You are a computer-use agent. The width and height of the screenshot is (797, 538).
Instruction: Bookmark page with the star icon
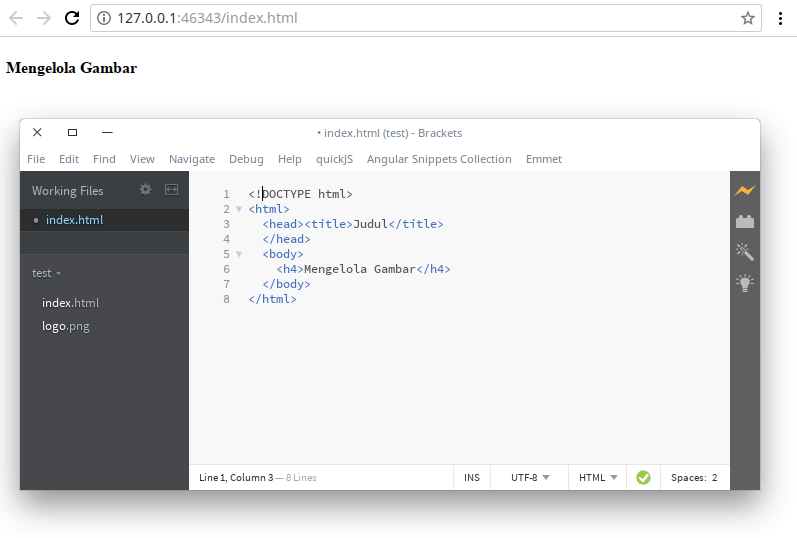click(x=747, y=18)
